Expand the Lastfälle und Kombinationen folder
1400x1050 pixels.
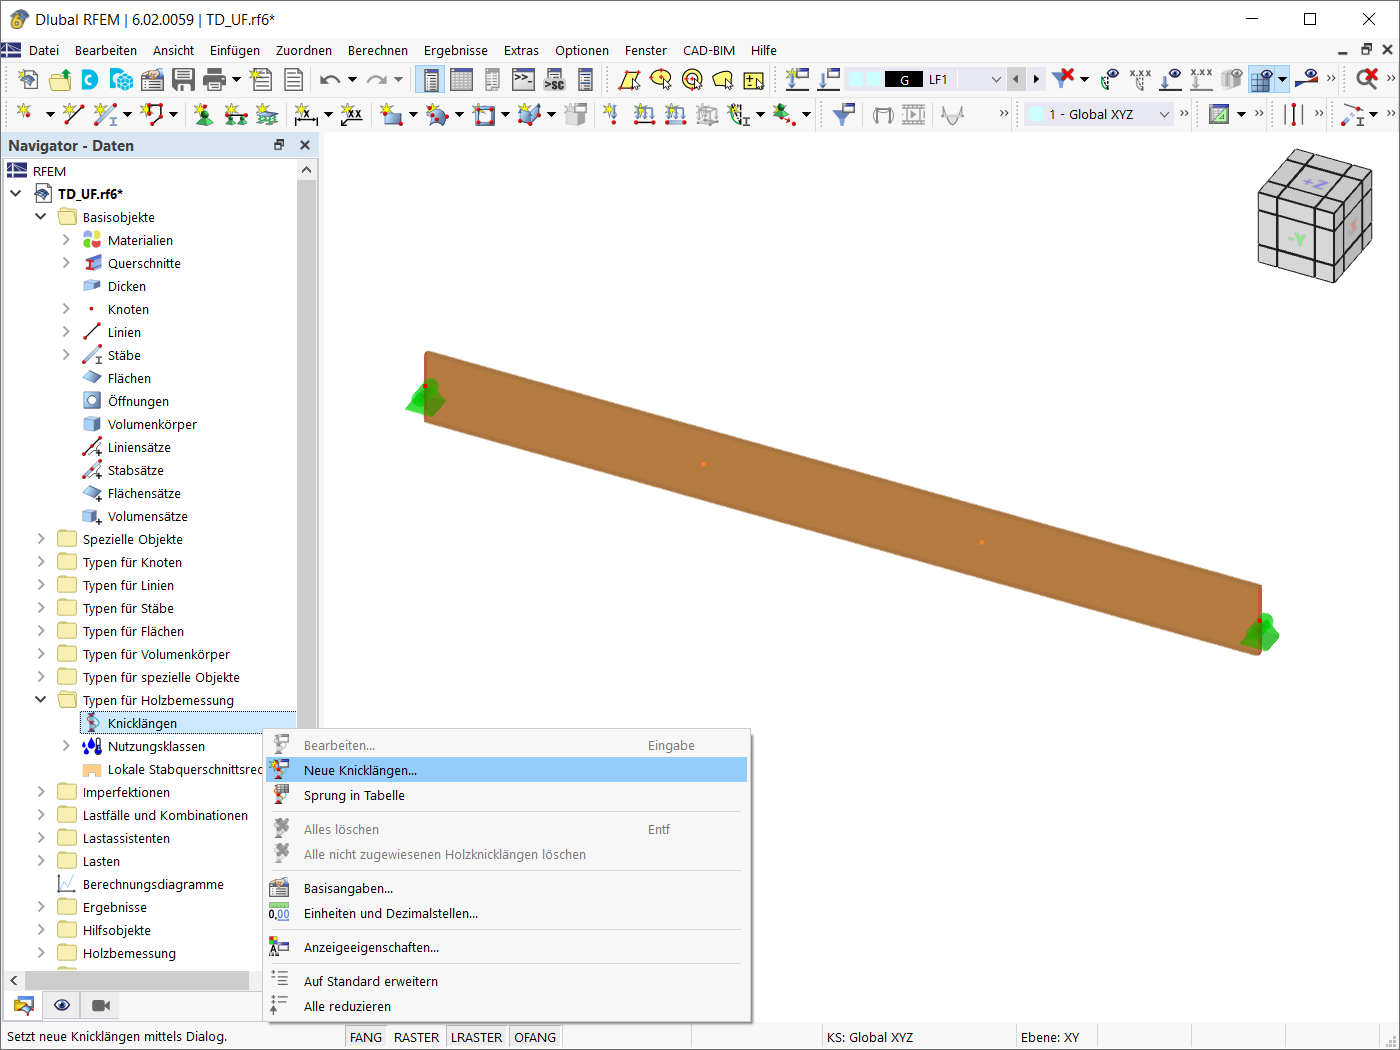(x=41, y=815)
